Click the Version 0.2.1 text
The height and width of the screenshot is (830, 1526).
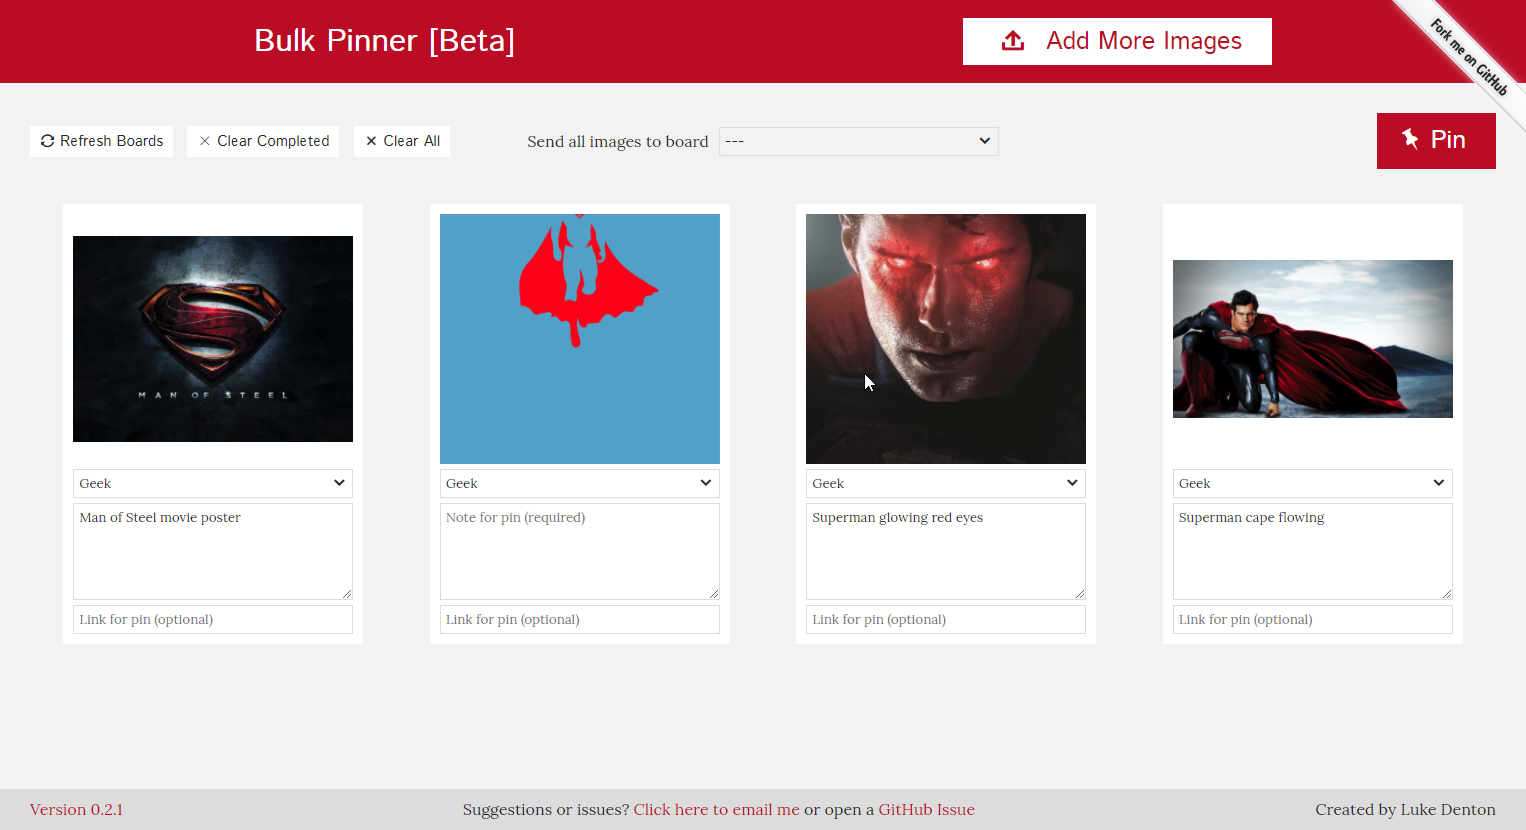tap(76, 809)
